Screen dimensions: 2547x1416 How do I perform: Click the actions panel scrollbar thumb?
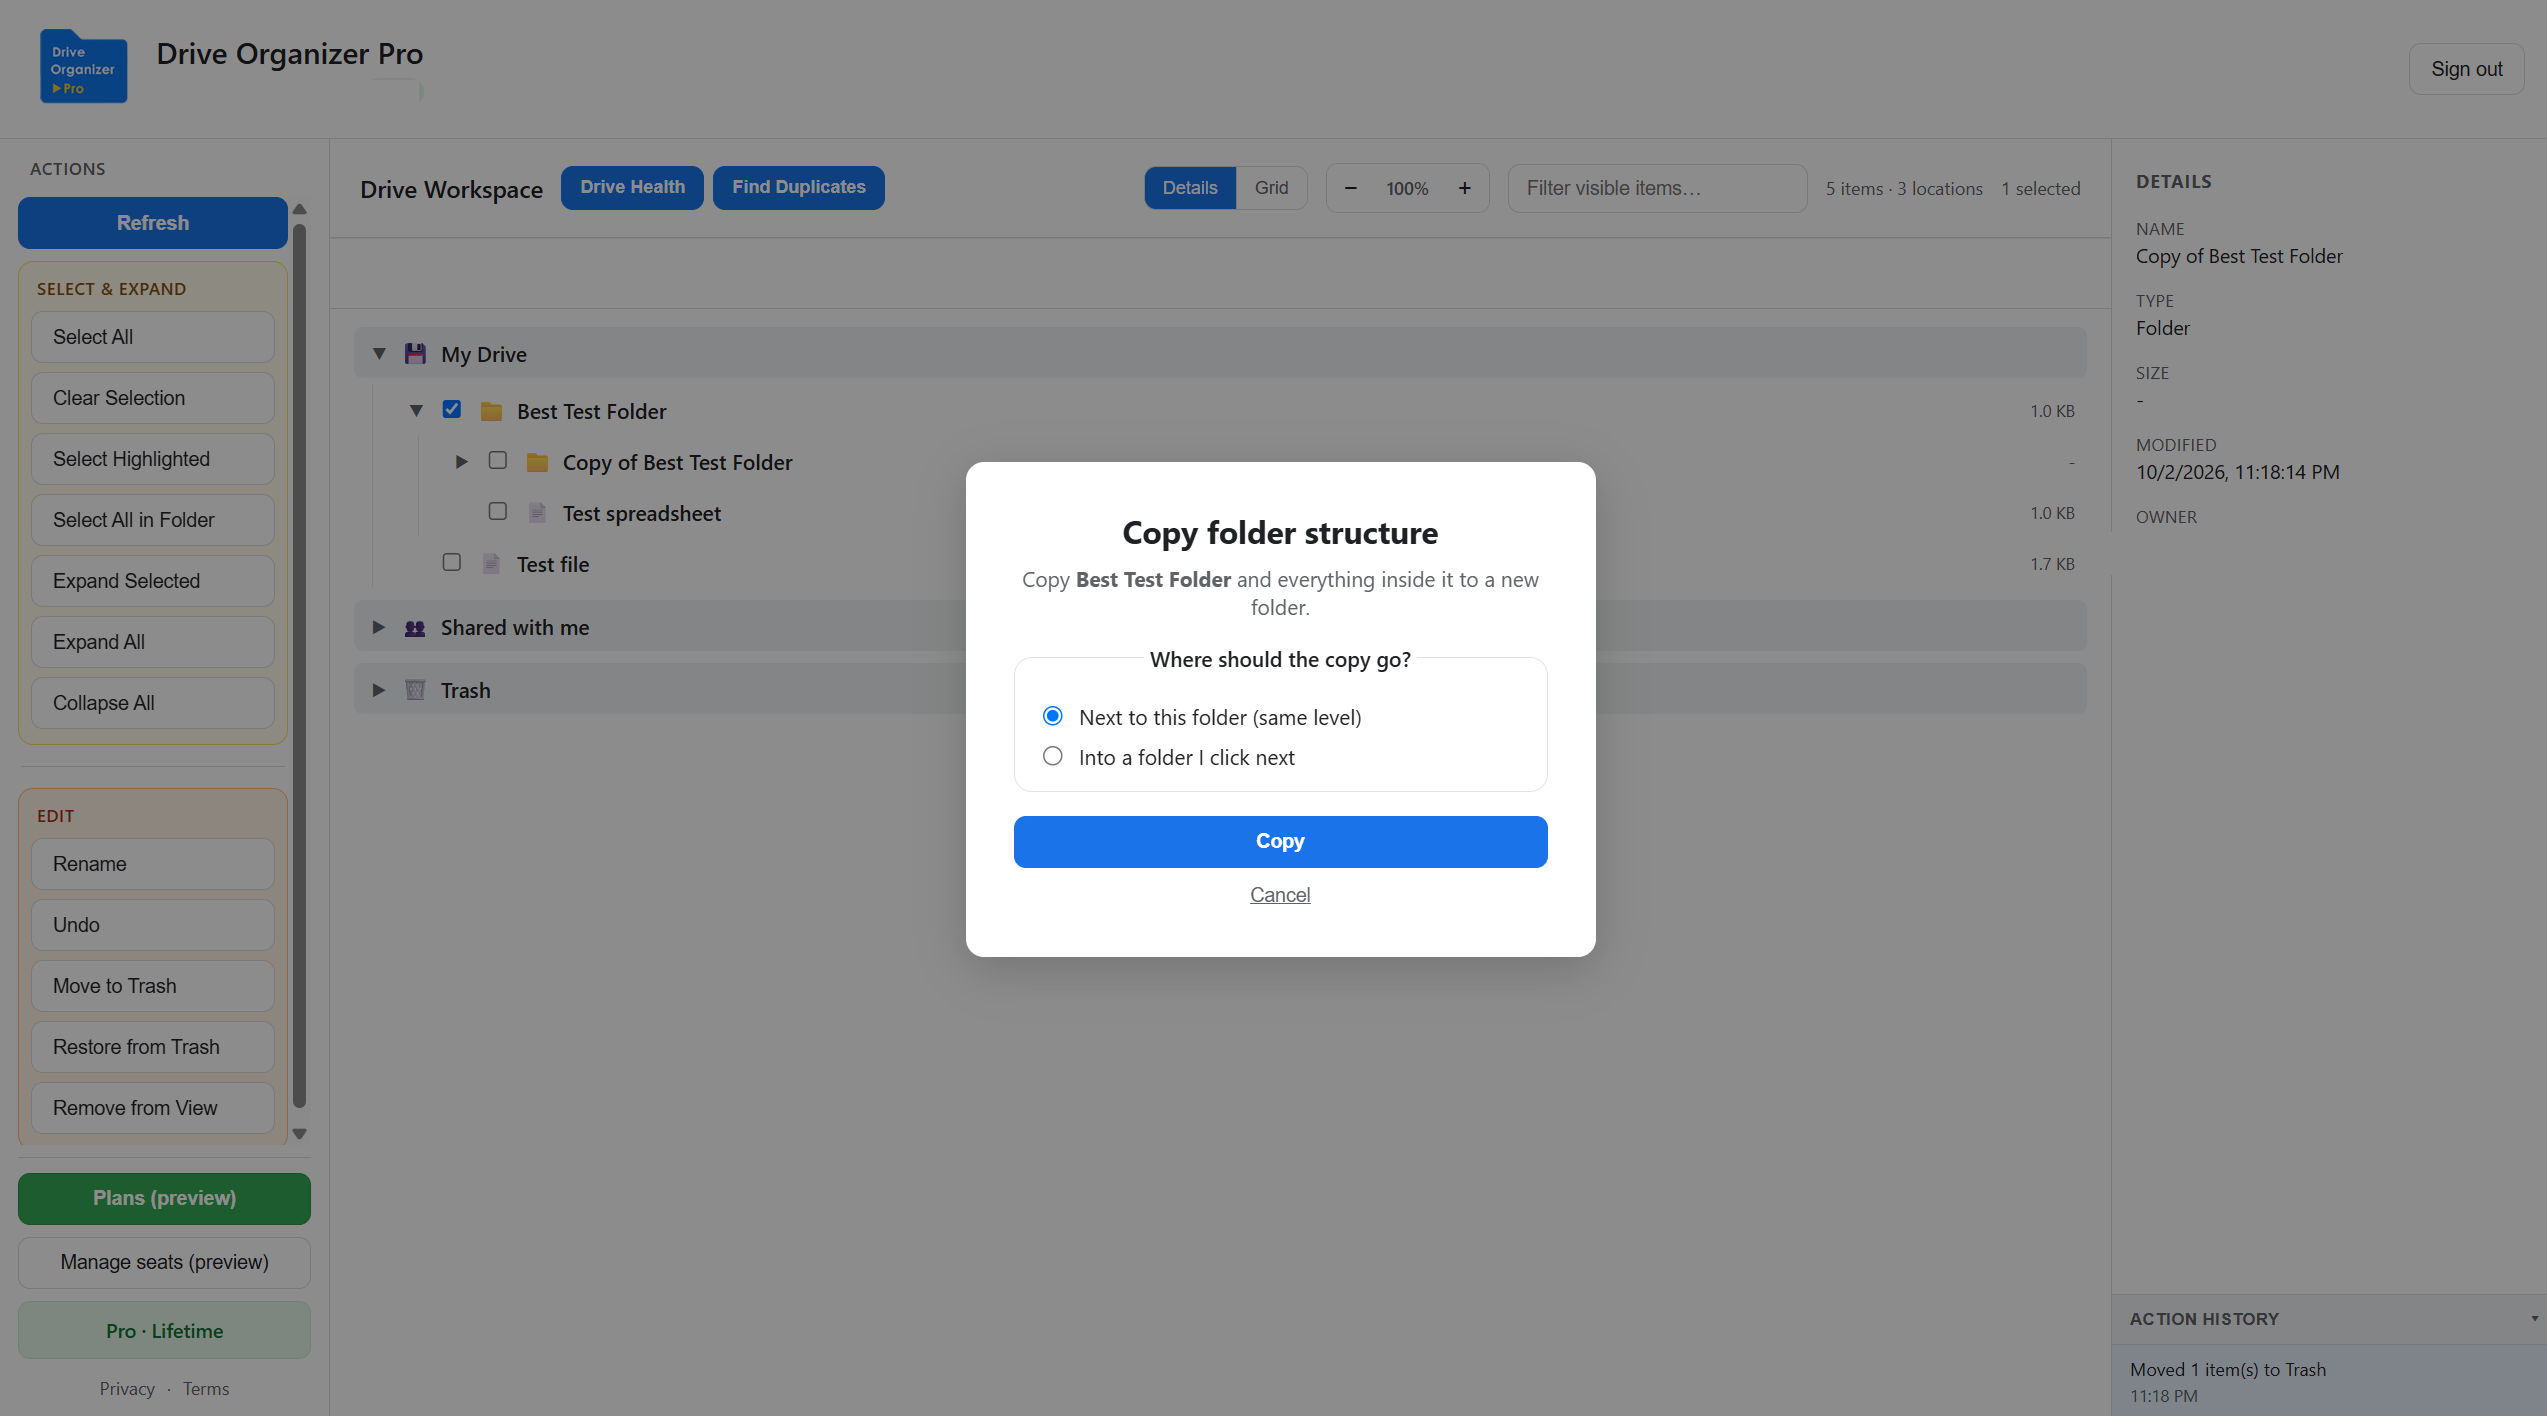click(299, 665)
